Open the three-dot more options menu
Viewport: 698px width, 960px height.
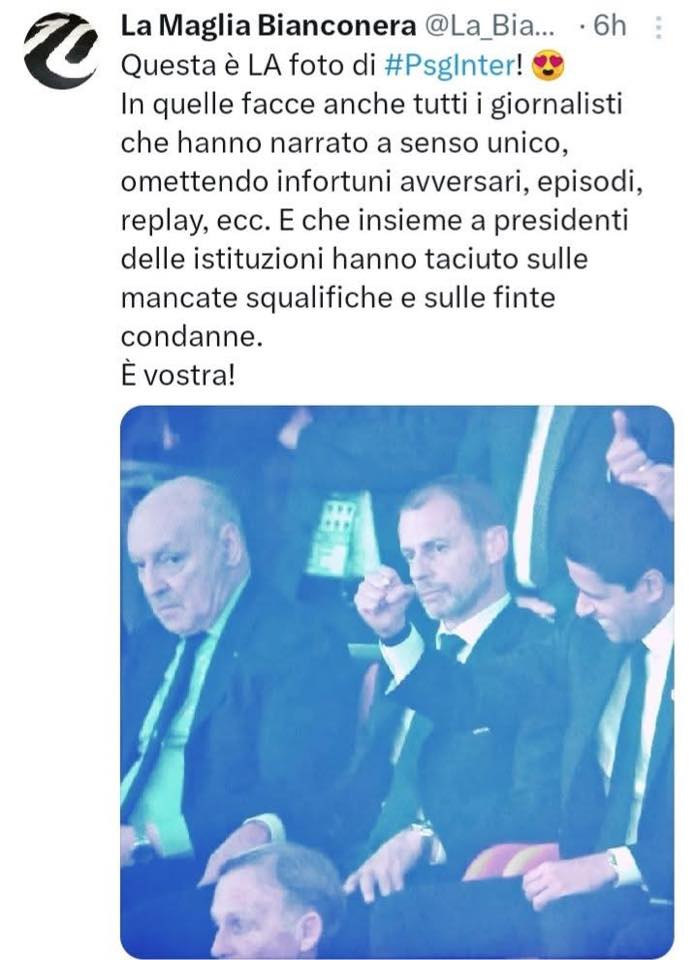(658, 28)
